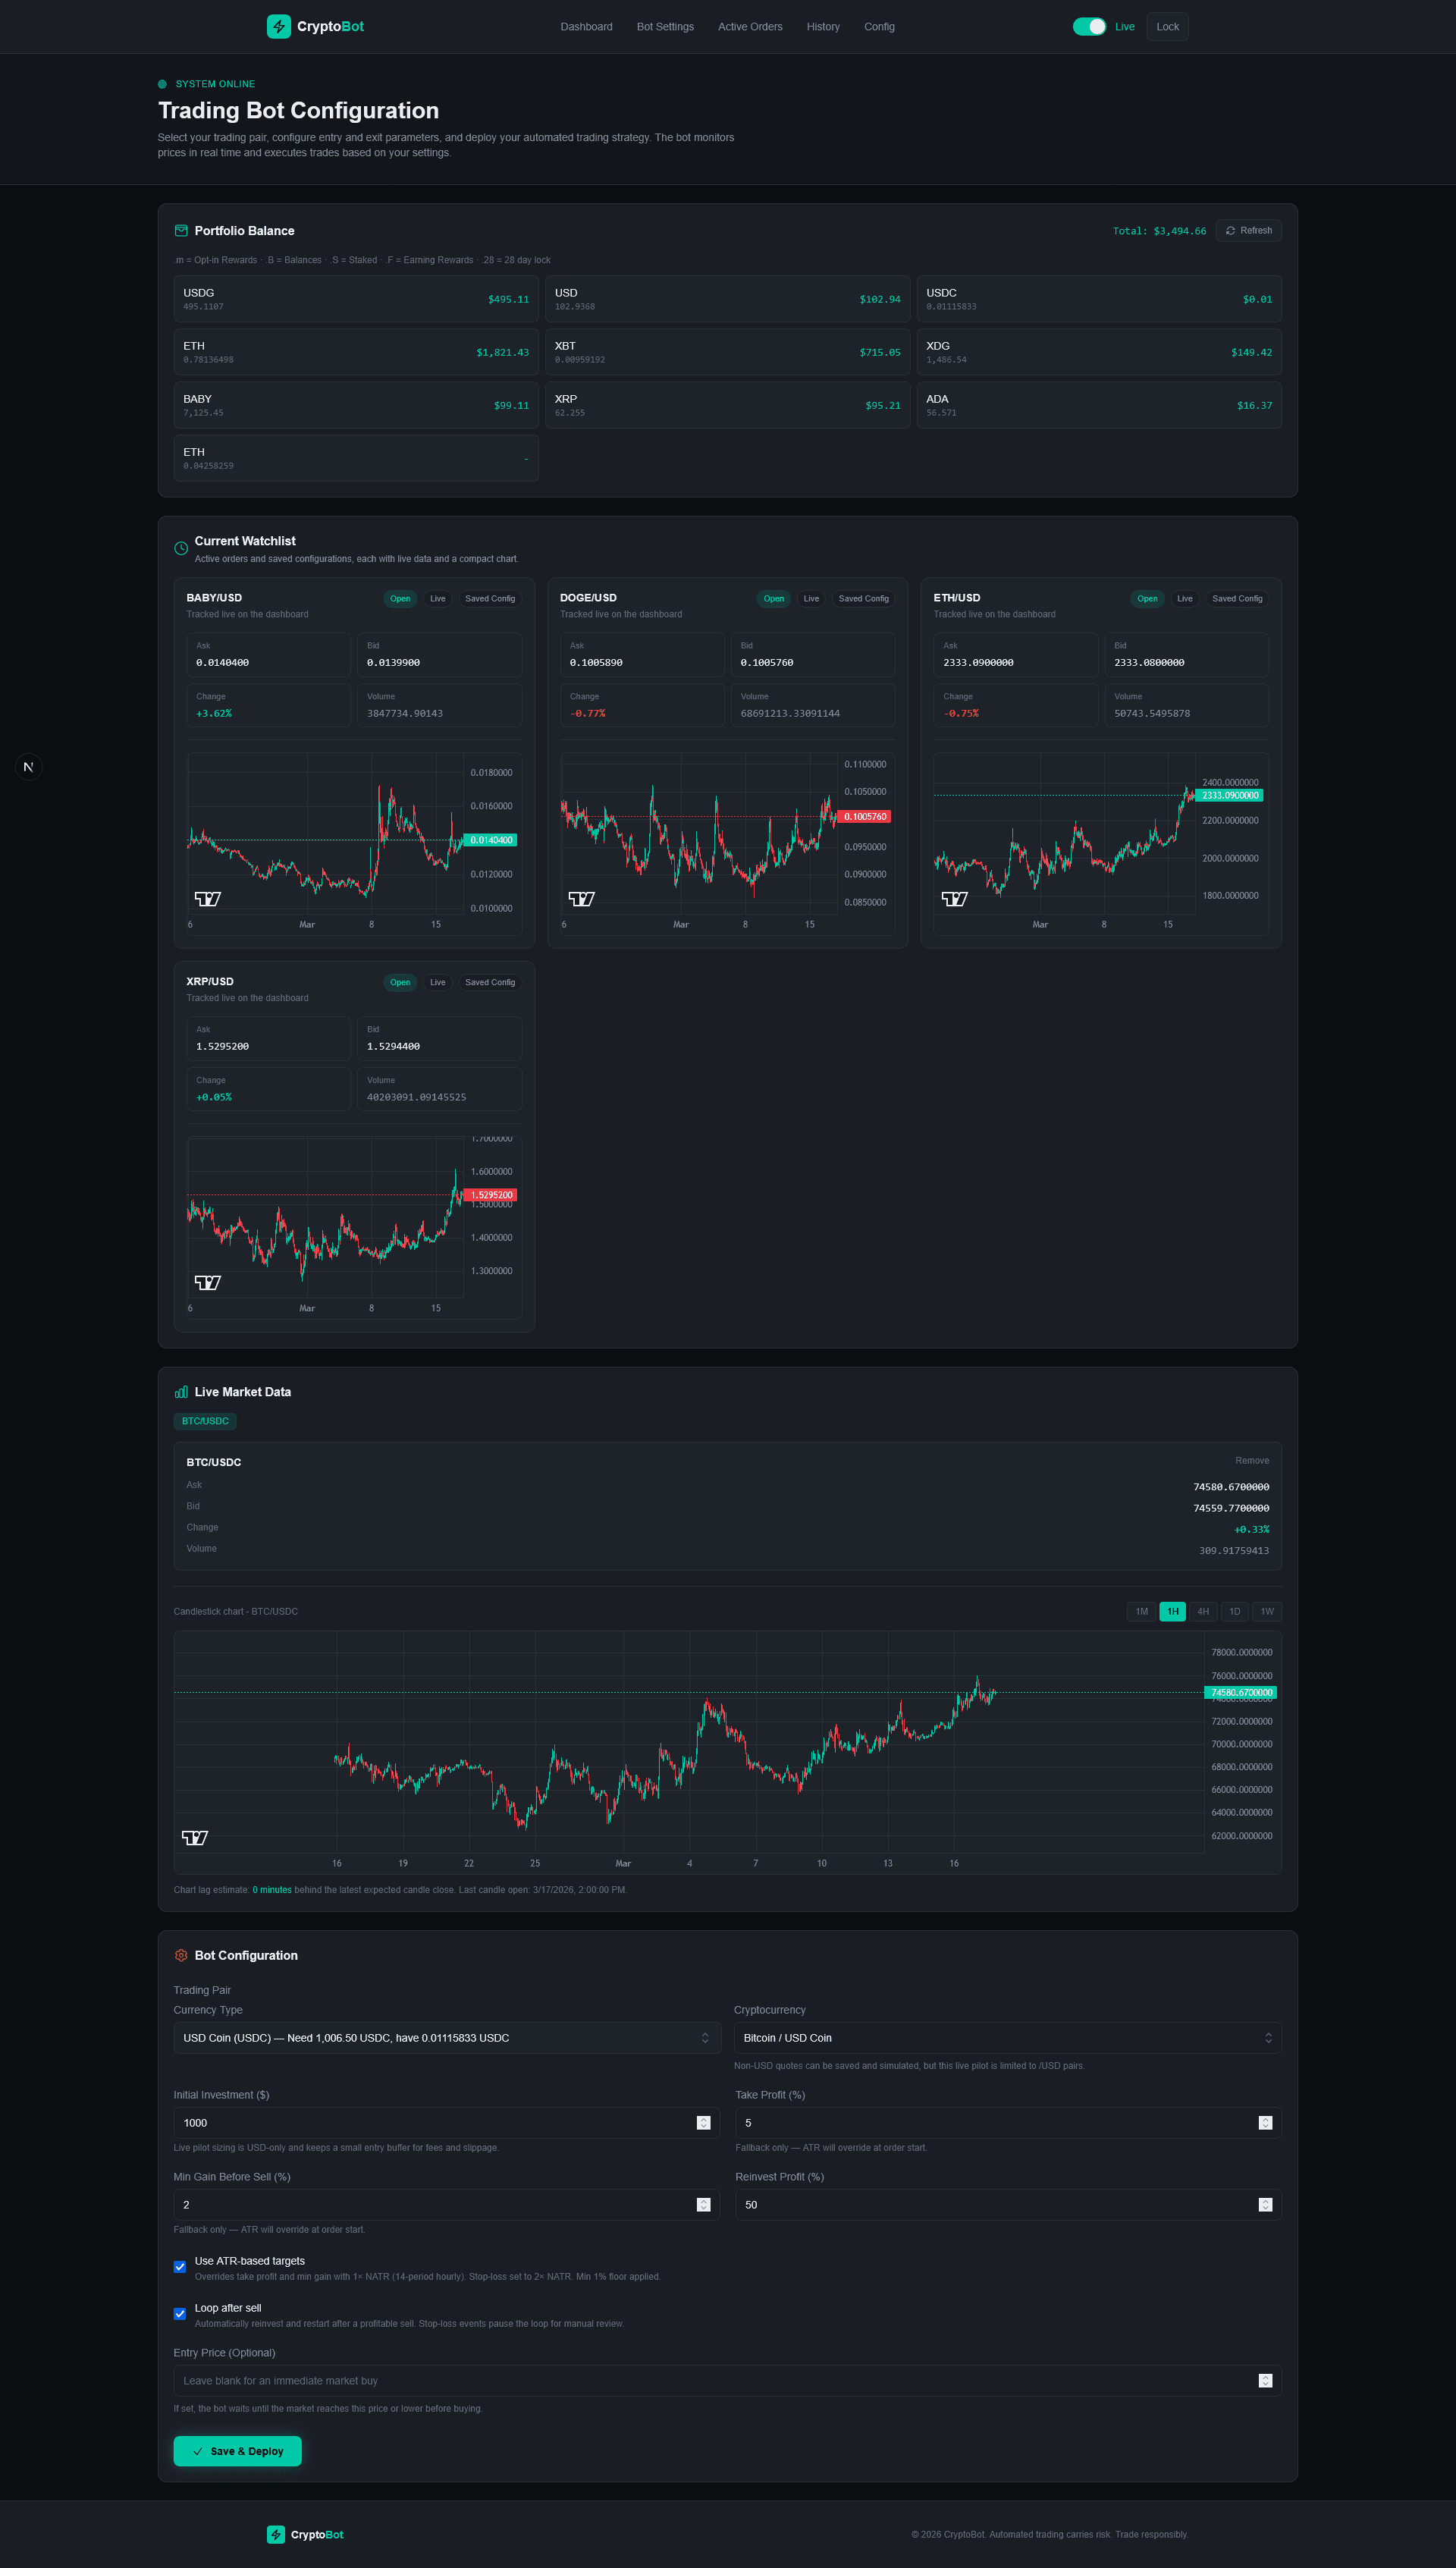The height and width of the screenshot is (2568, 1456).
Task: Disable the Loop after sell checkbox
Action: pyautogui.click(x=180, y=2313)
